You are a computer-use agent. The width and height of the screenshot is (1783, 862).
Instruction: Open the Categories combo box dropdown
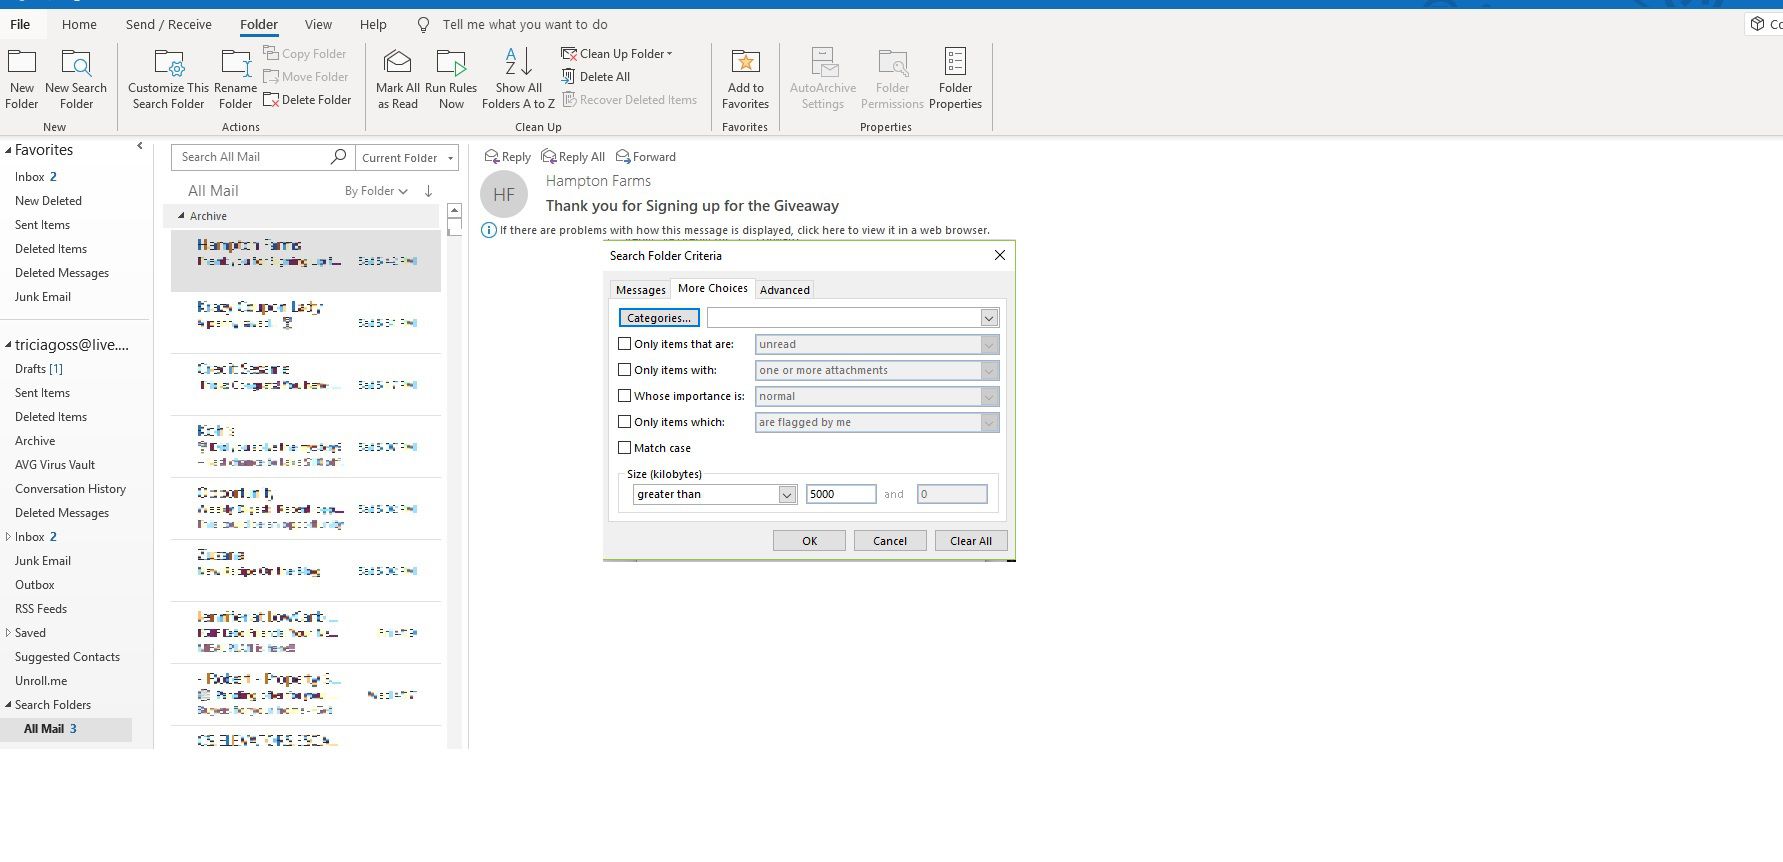pyautogui.click(x=989, y=318)
